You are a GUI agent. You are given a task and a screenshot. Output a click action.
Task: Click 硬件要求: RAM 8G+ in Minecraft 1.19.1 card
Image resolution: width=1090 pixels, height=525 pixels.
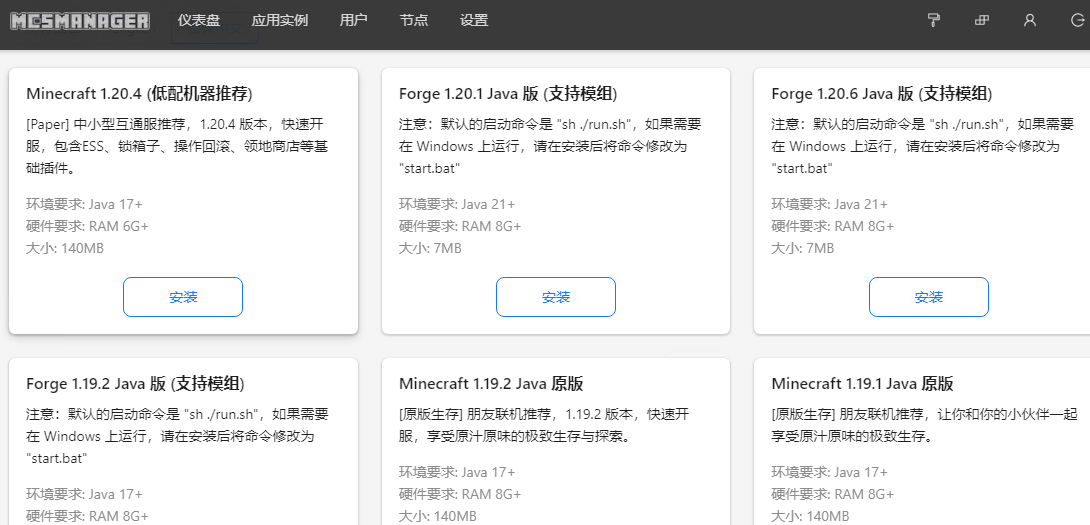[833, 494]
